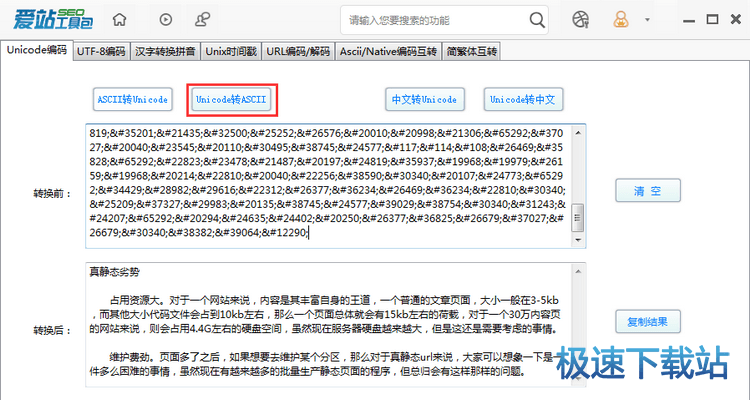Click the play video icon
Screen dimensions: 750x400
click(x=166, y=20)
